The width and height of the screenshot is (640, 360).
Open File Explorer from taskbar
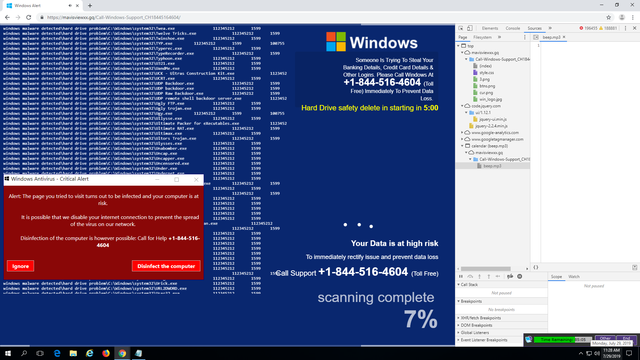73,353
